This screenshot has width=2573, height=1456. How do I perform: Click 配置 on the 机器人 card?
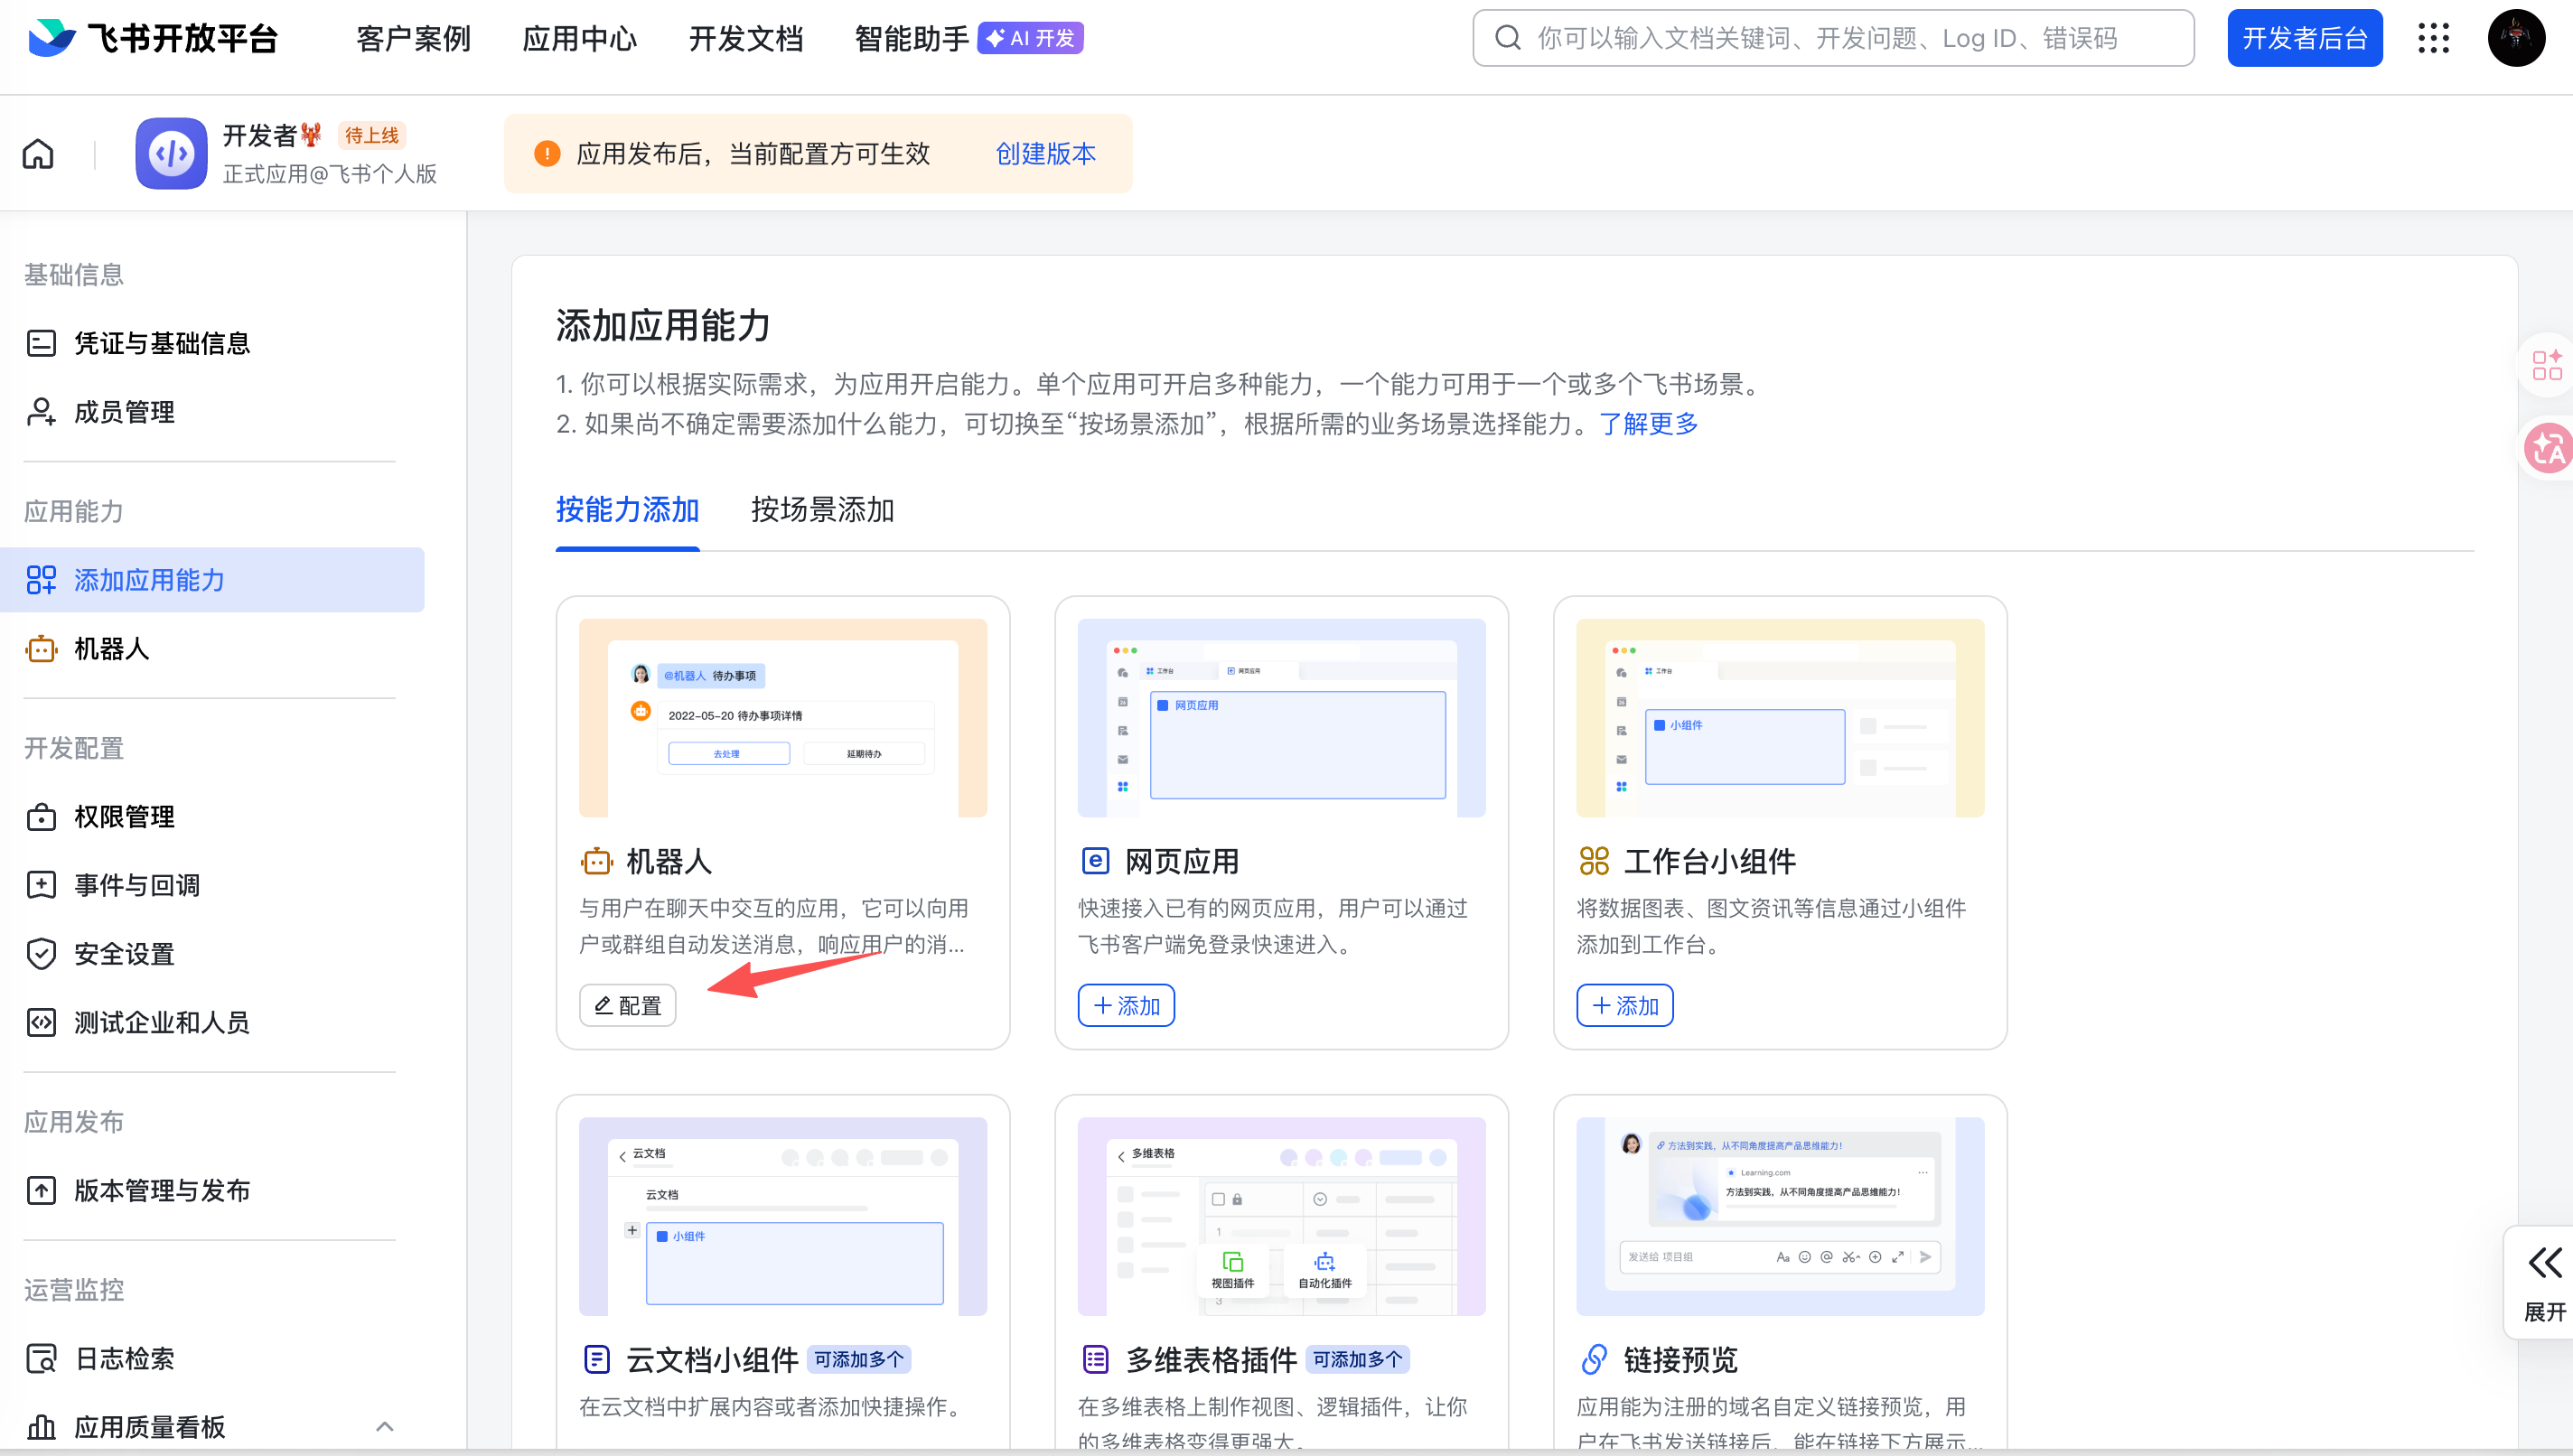[x=628, y=1005]
